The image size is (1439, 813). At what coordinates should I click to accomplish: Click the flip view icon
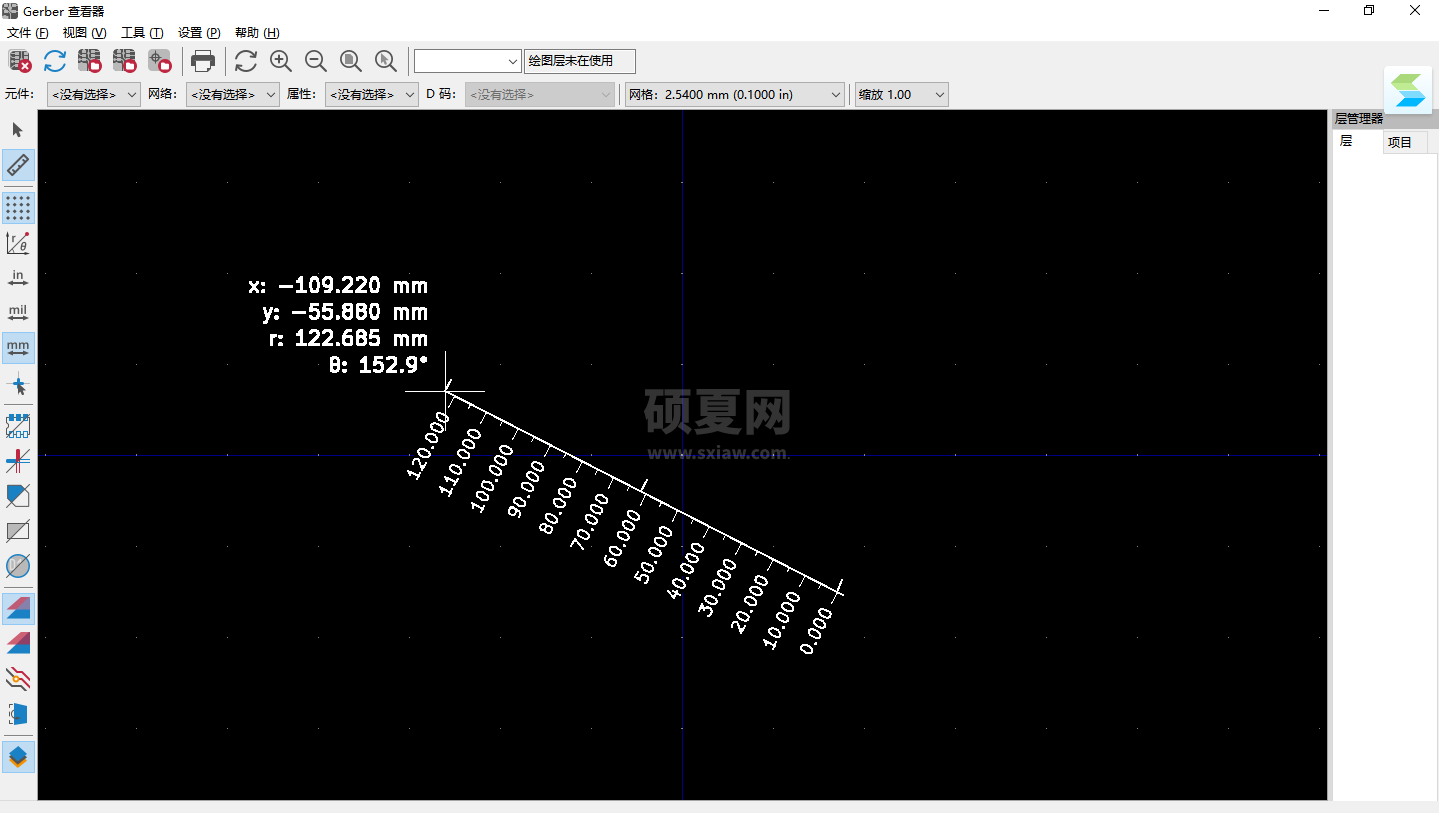click(x=18, y=714)
